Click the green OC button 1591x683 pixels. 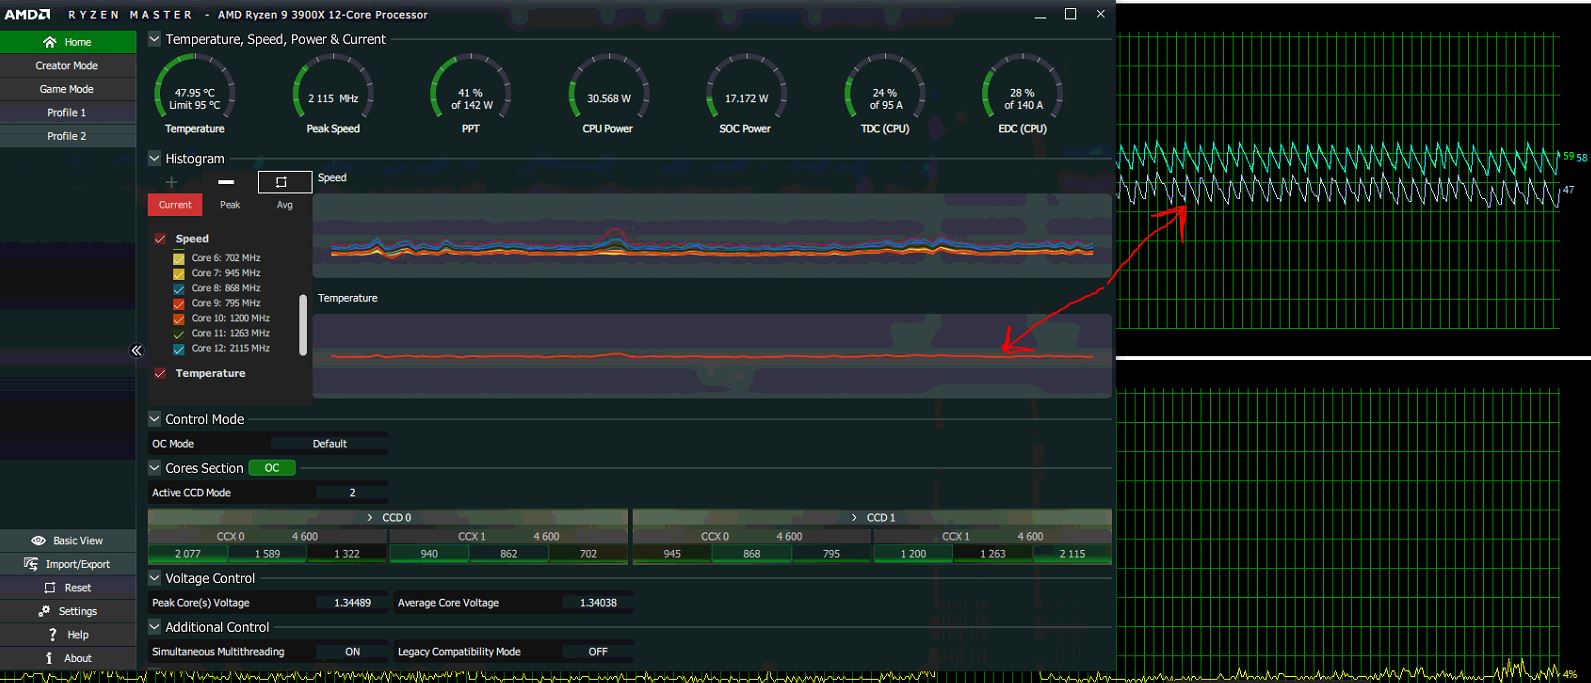[x=272, y=468]
